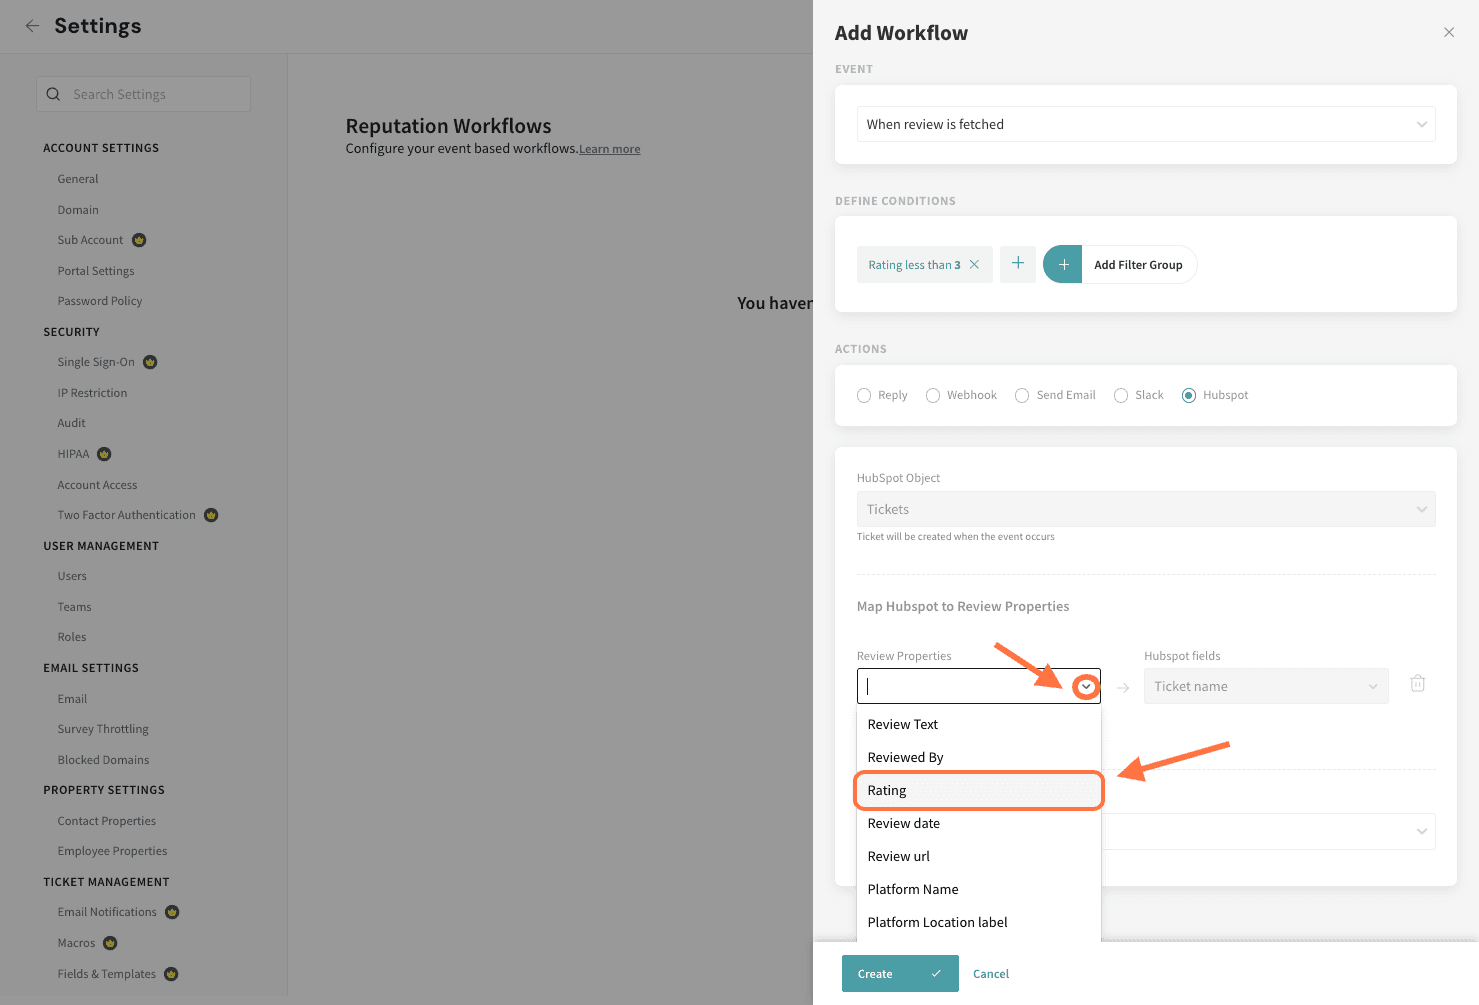Open the 'When review is fetched' event dropdown
This screenshot has width=1479, height=1005.
click(x=1145, y=124)
